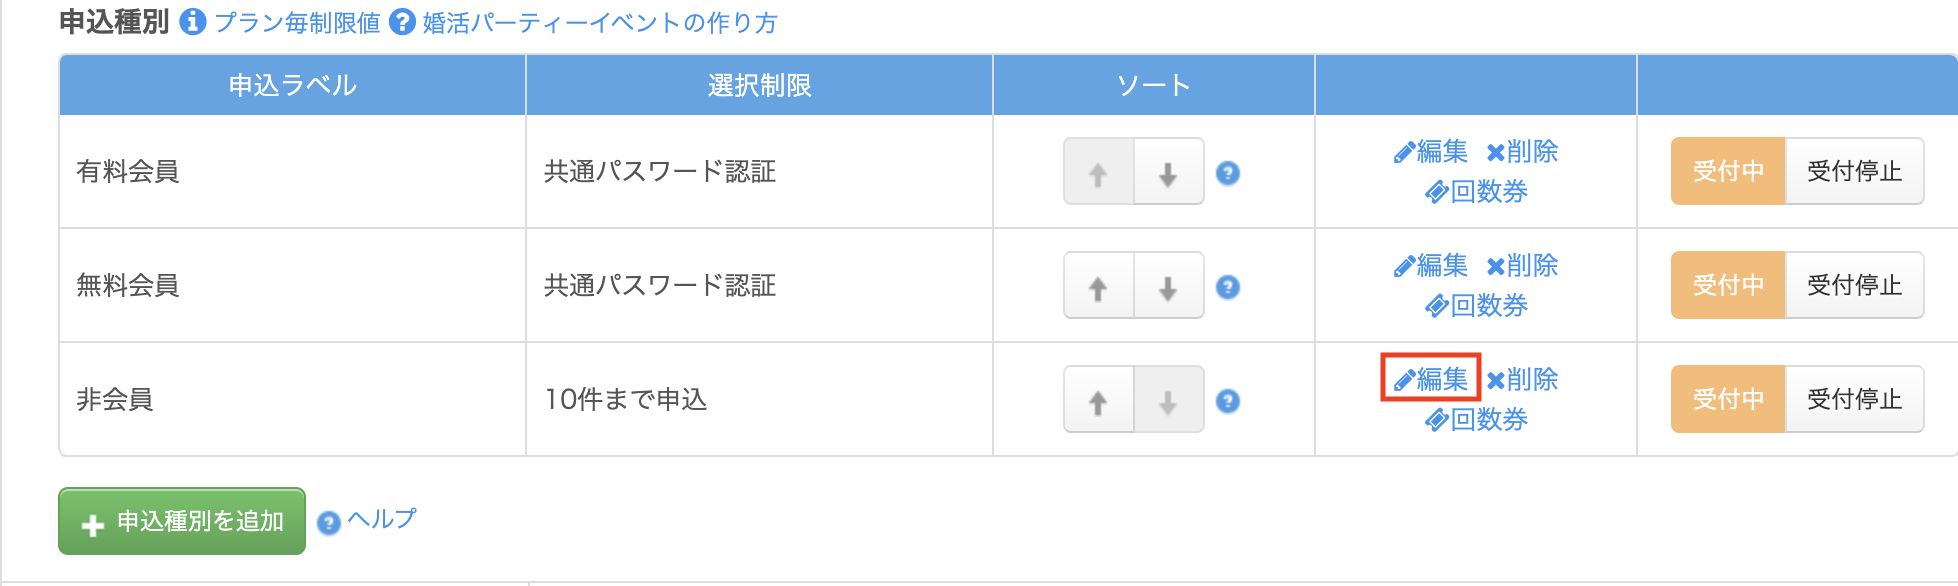
Task: Set 非会員 to 受付停止
Action: pos(1854,399)
